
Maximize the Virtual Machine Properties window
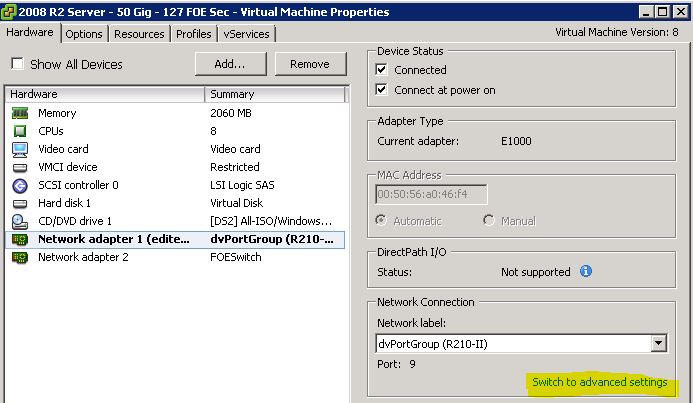[663, 12]
